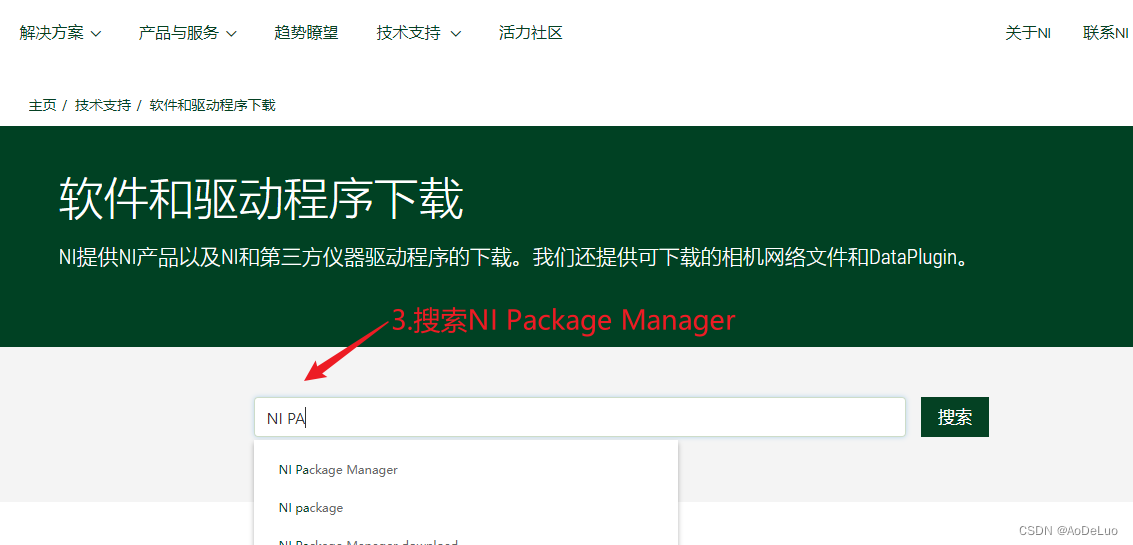Focus the search box containing NI PA
The width and height of the screenshot is (1133, 545).
[580, 417]
